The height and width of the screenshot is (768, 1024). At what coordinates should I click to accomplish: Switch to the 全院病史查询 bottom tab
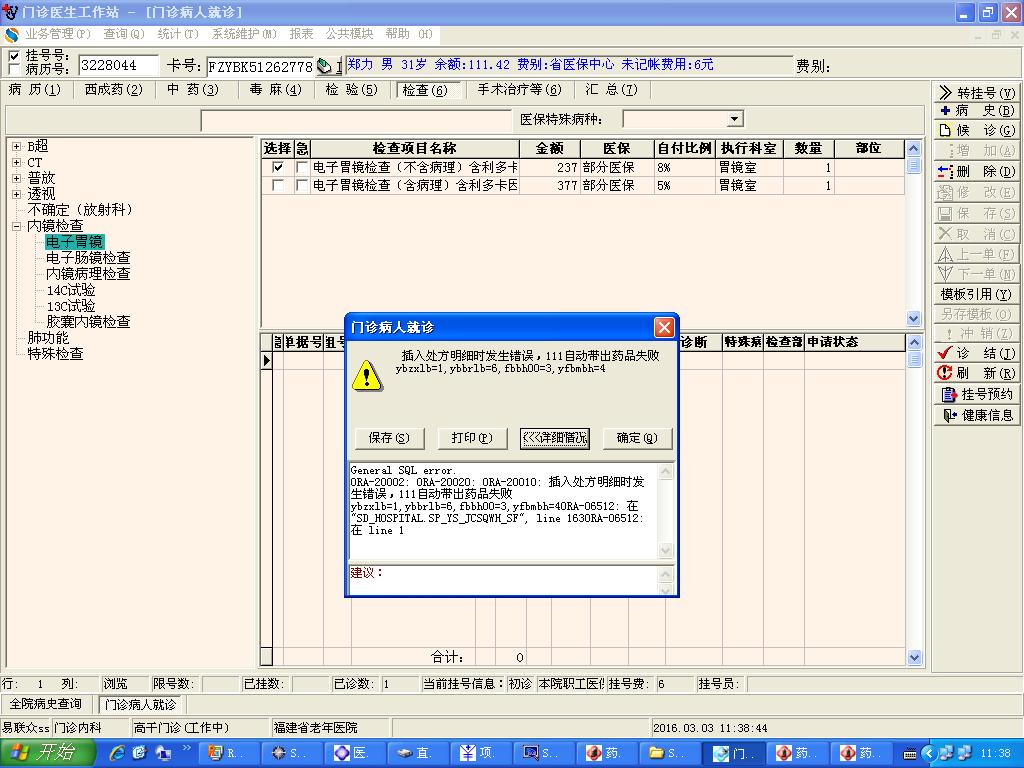[x=46, y=704]
